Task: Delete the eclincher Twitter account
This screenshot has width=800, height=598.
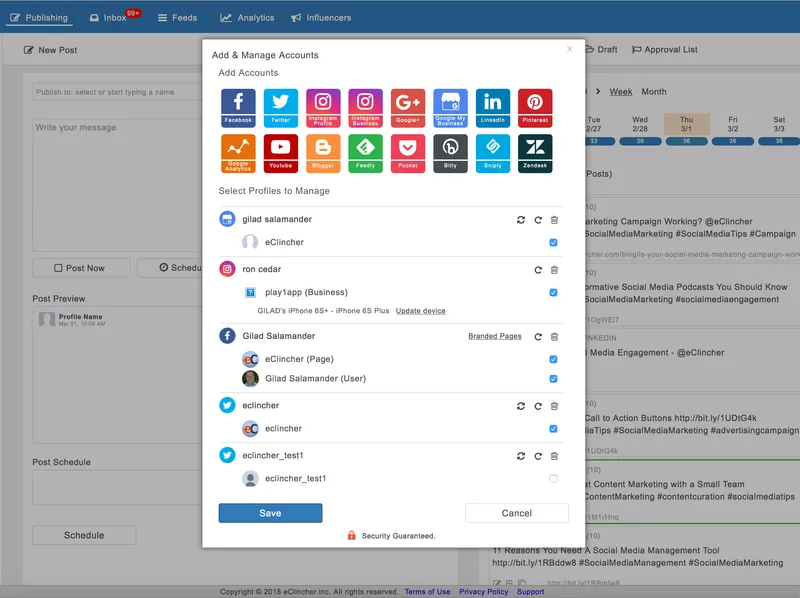Action: click(x=554, y=406)
